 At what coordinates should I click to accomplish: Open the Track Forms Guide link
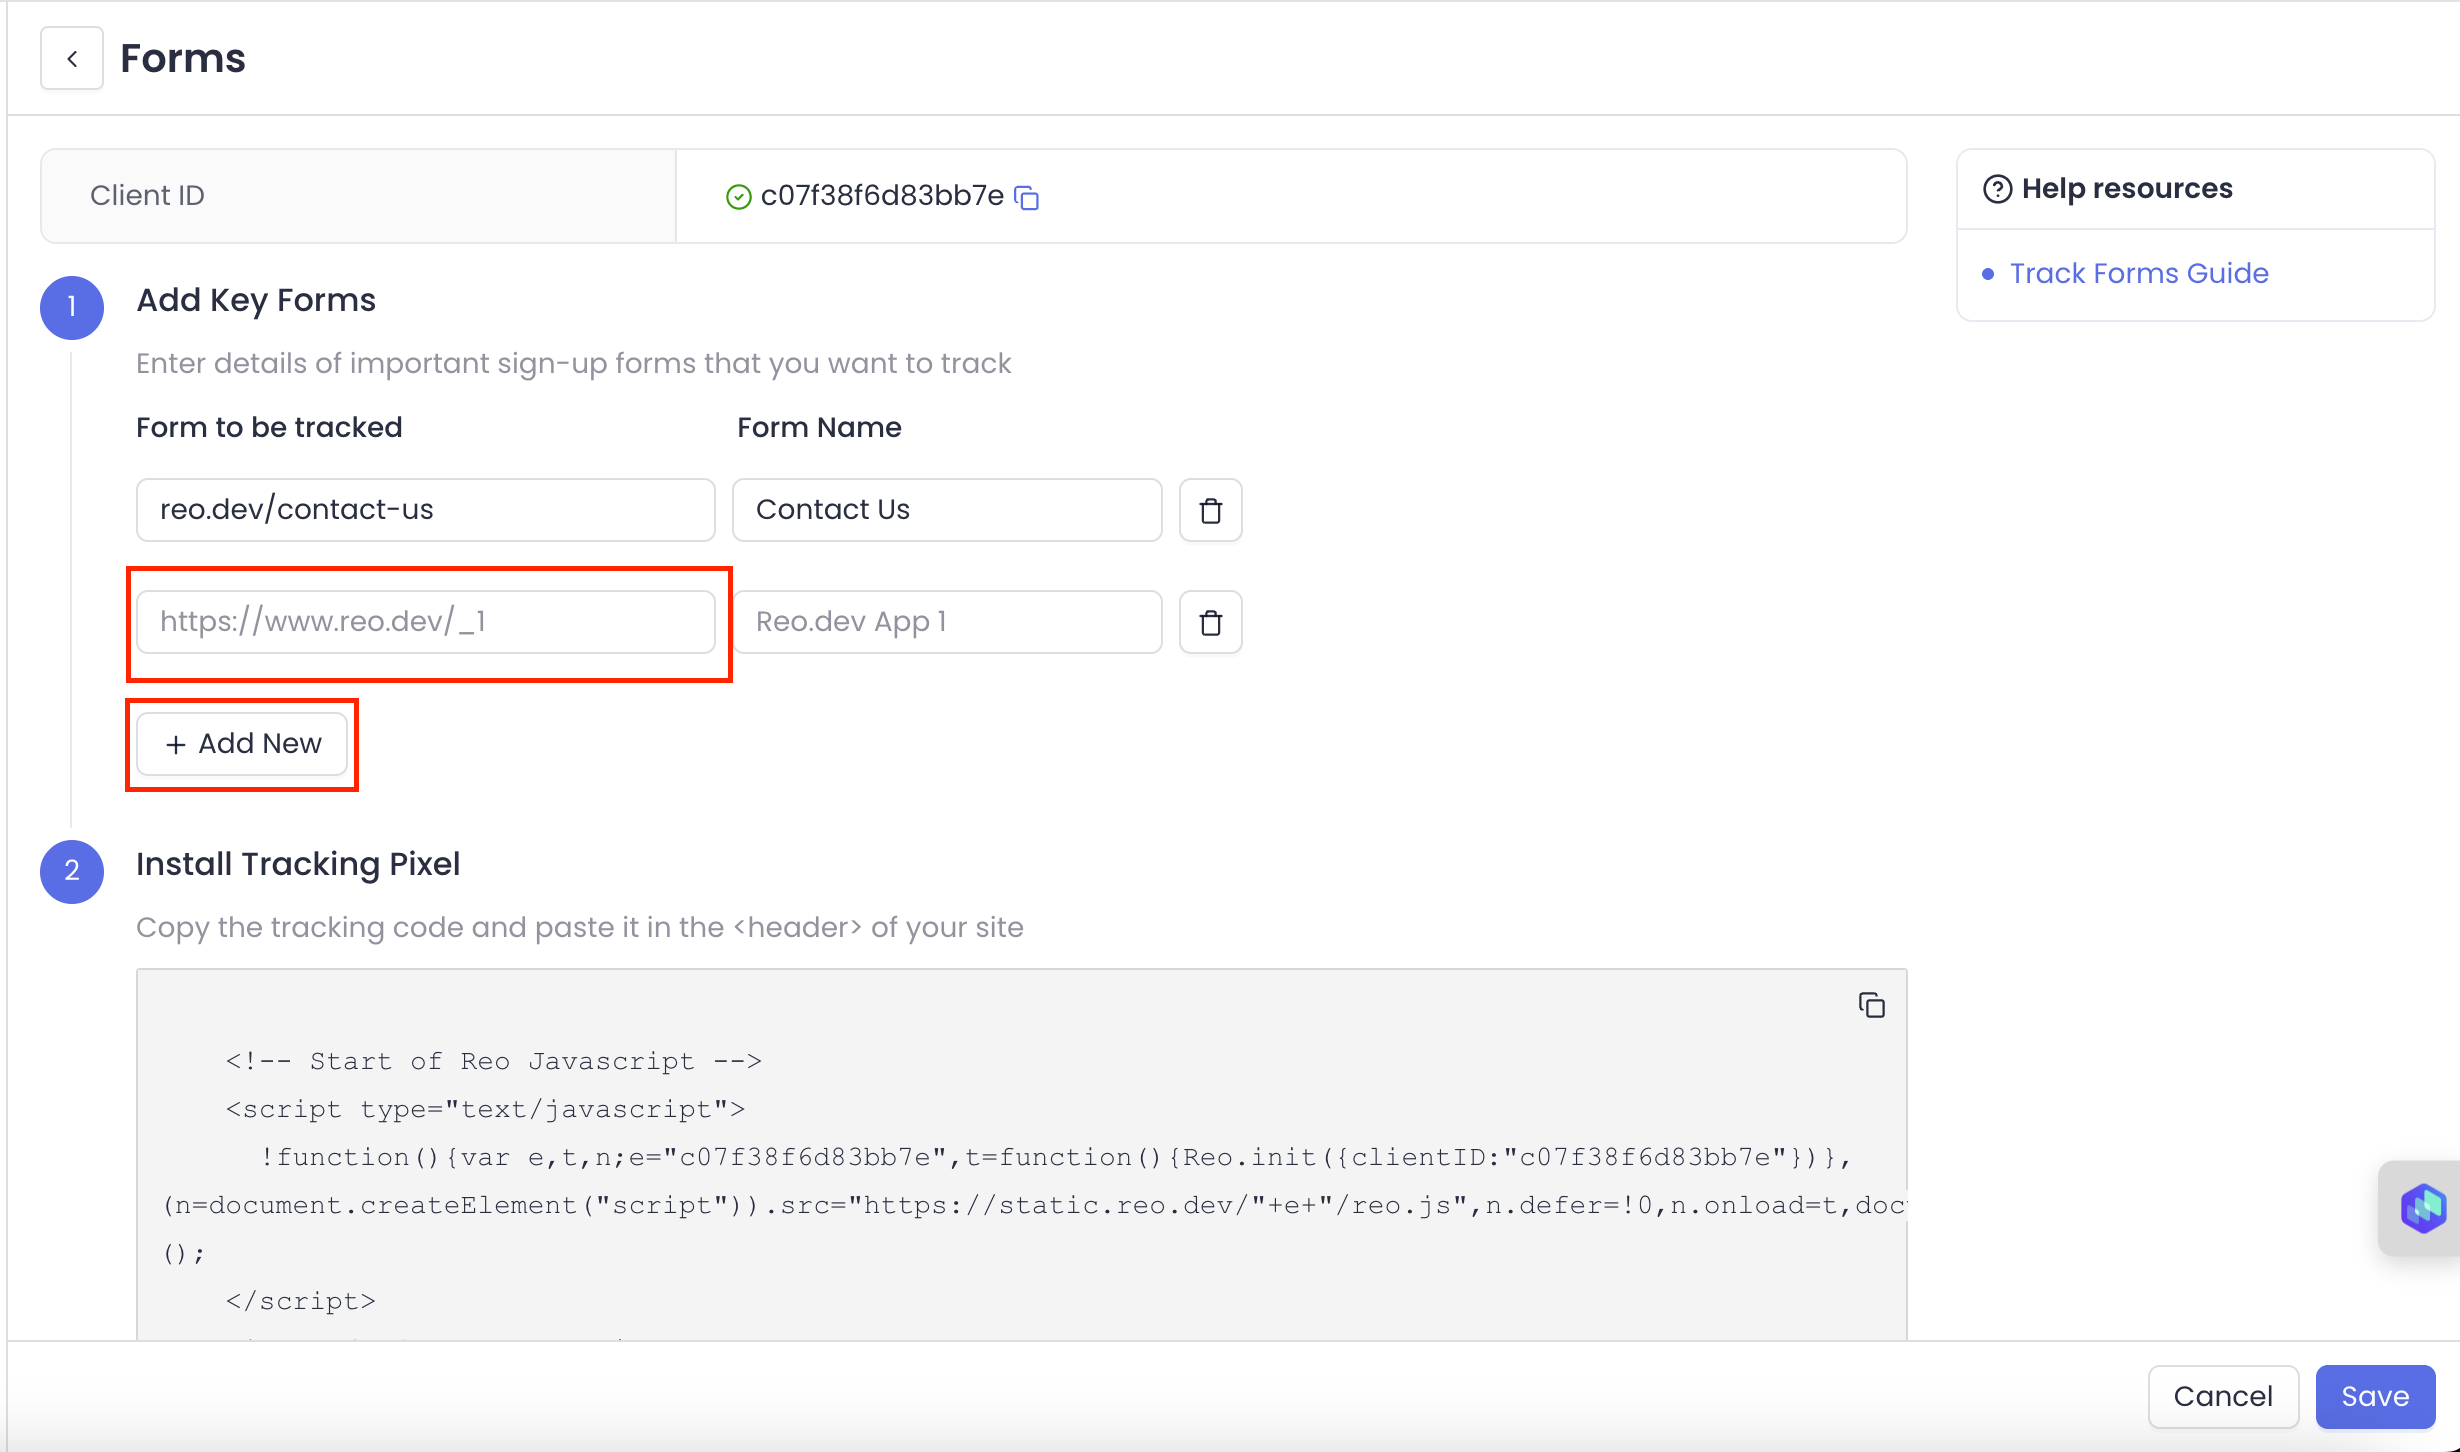coord(2138,273)
